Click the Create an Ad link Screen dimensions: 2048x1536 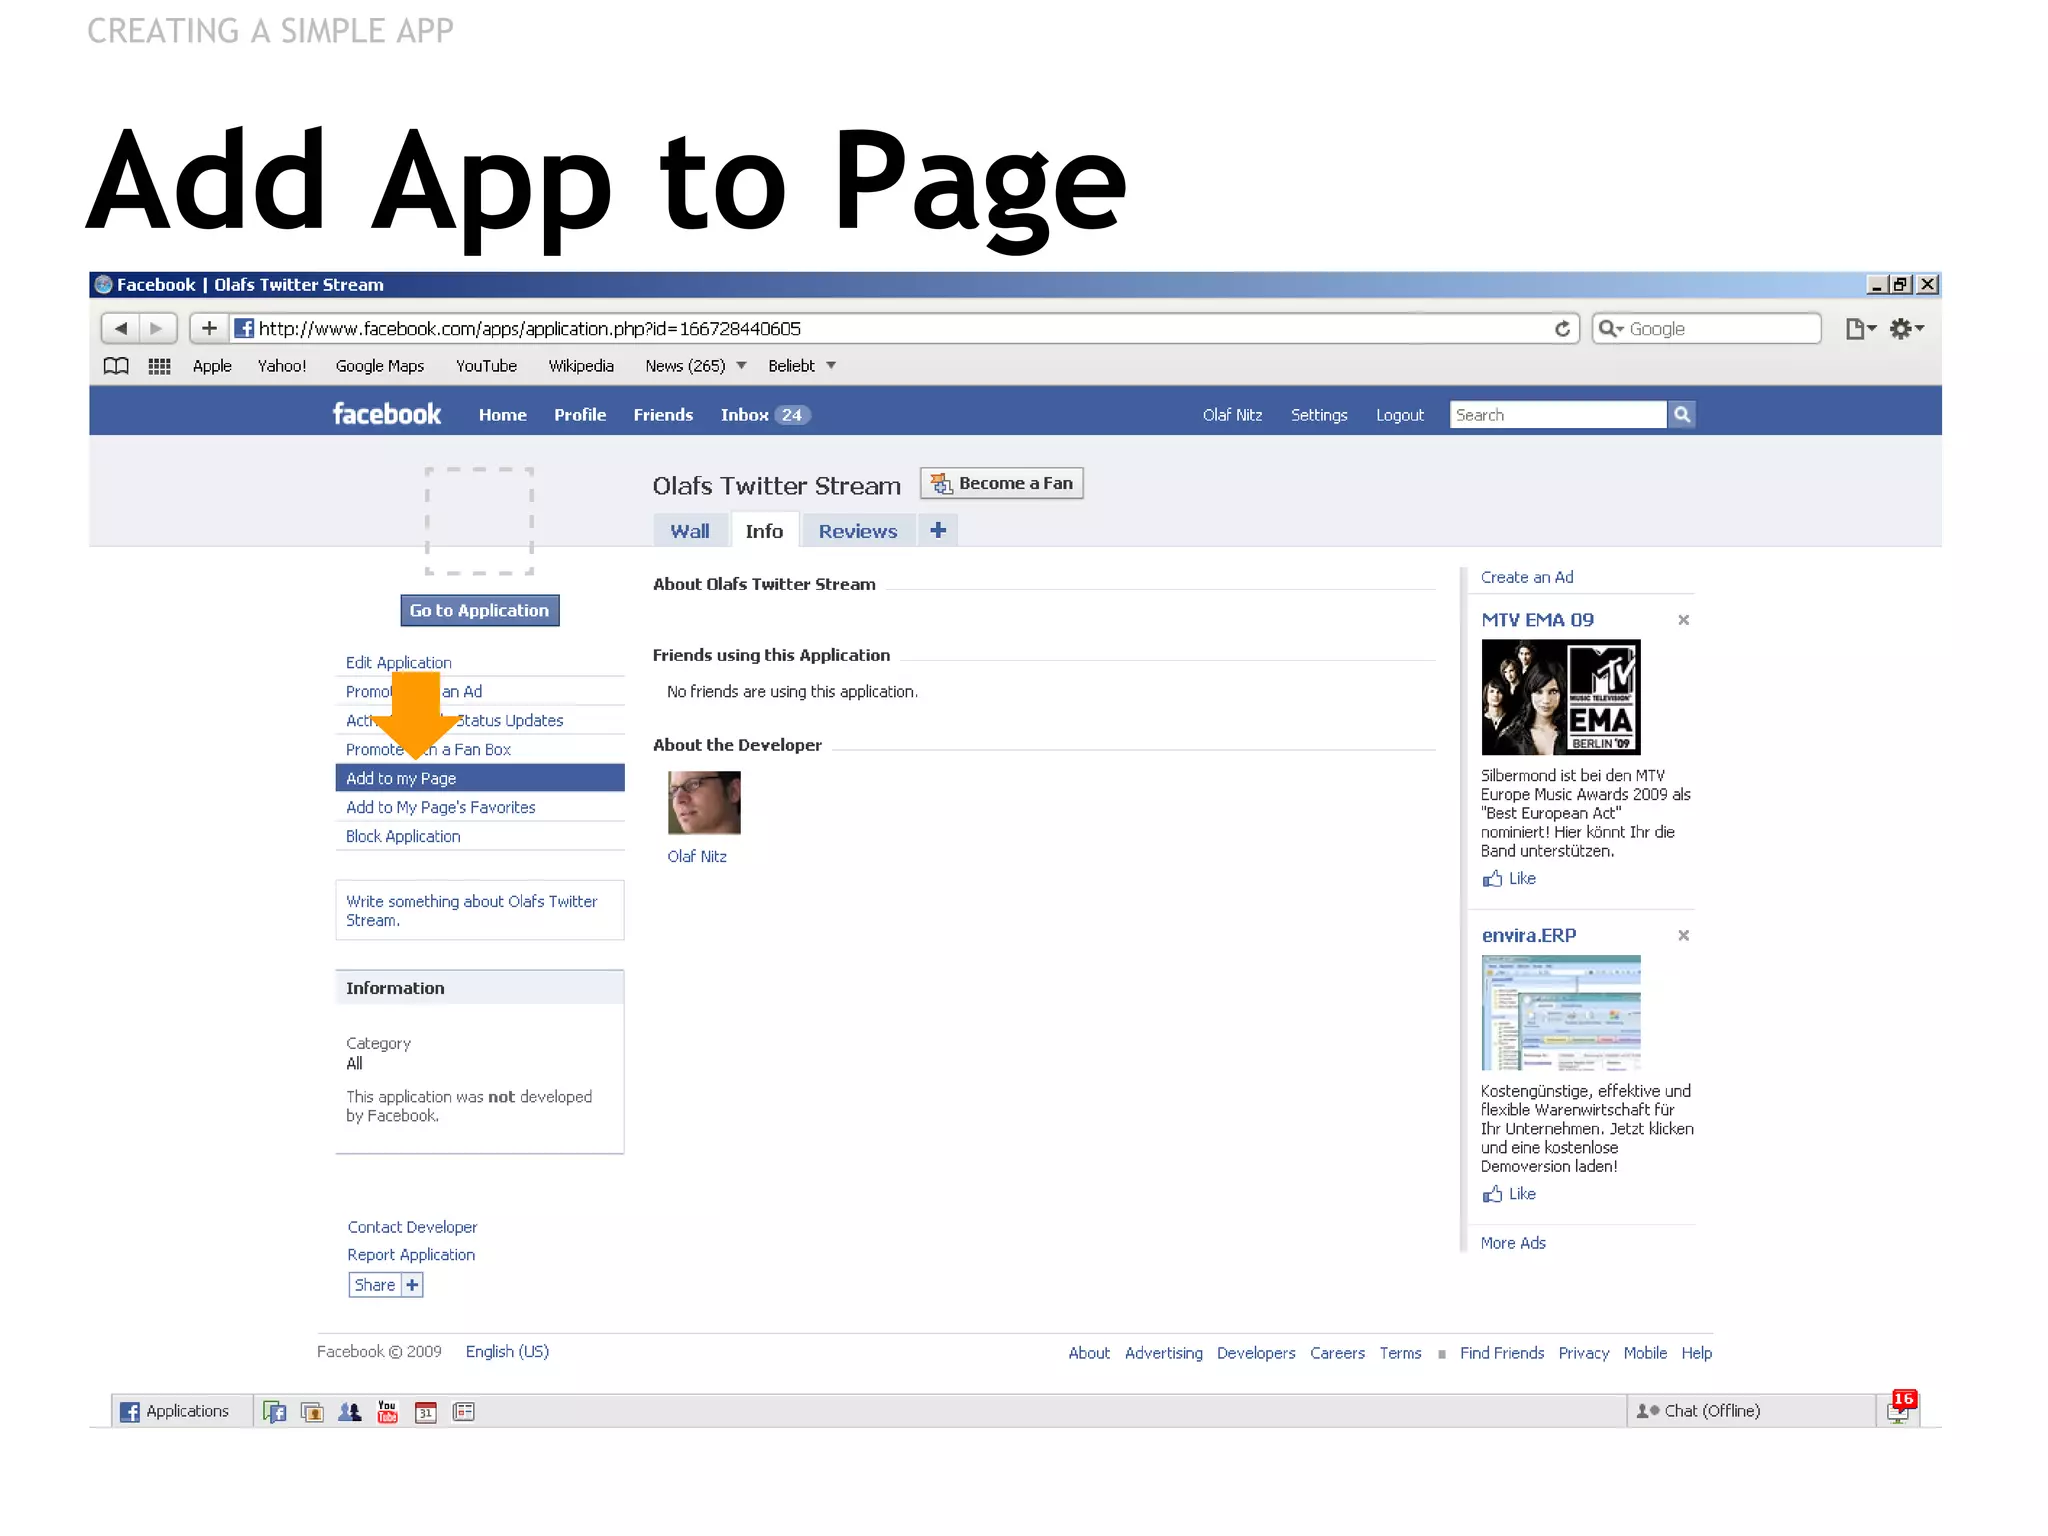(1527, 577)
